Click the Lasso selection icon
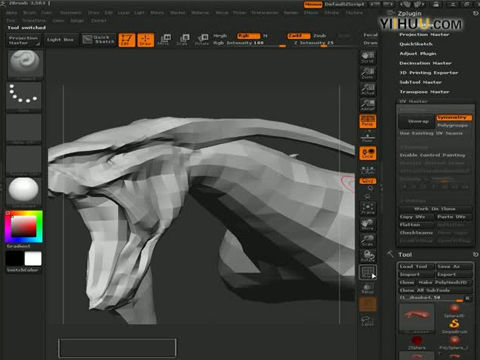 [368, 321]
